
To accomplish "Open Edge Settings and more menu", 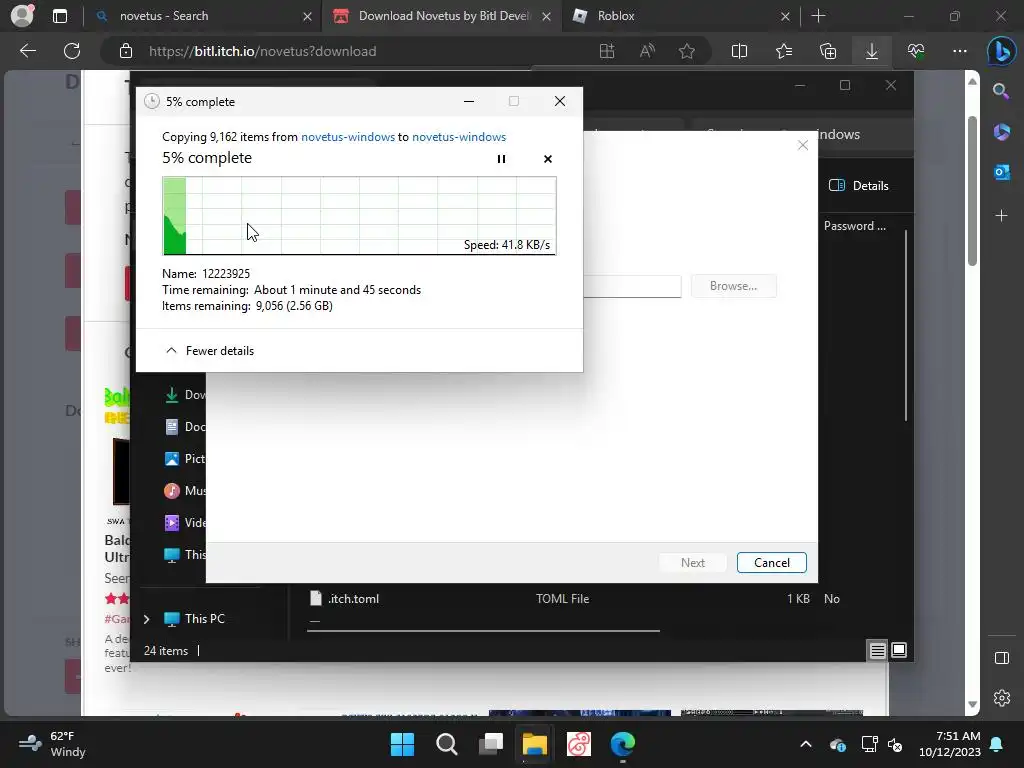I will click(959, 51).
